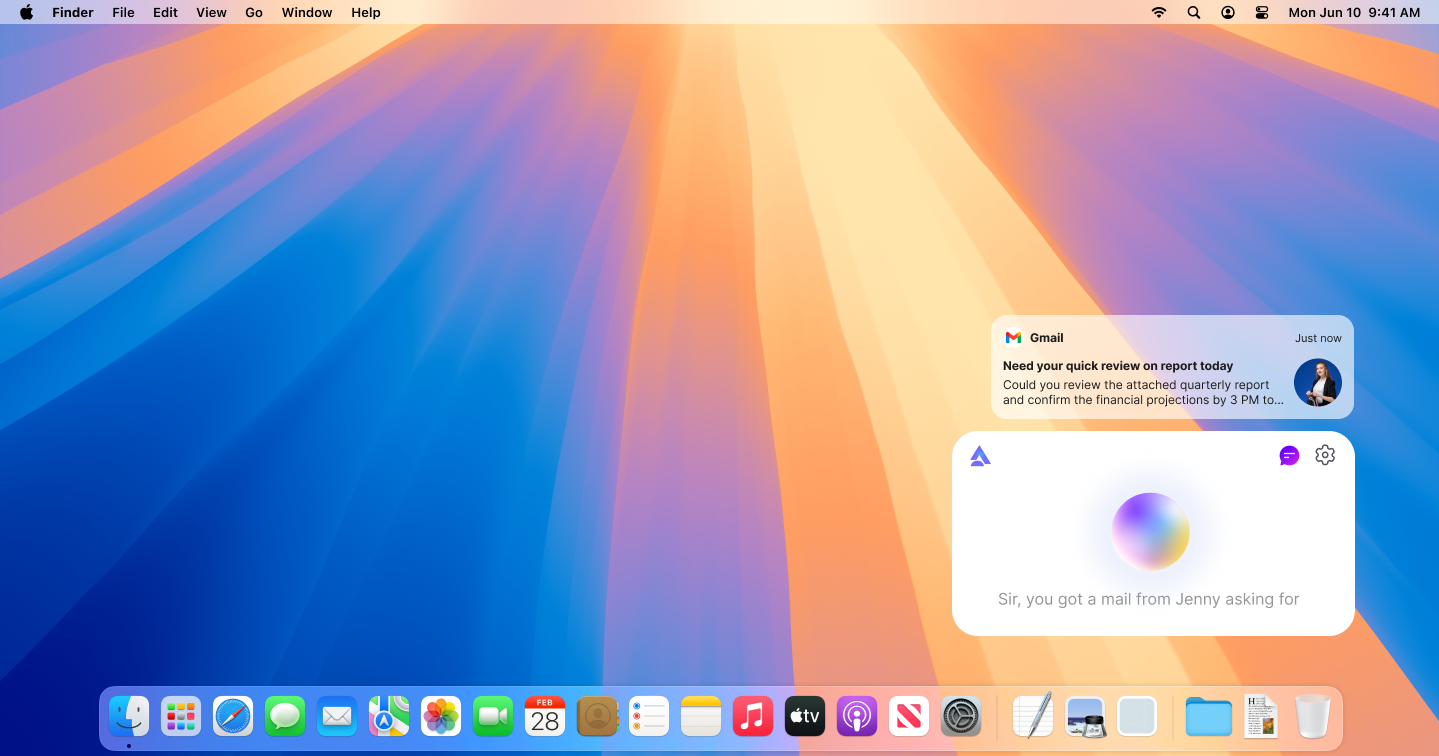Open the Window menu

(x=307, y=12)
